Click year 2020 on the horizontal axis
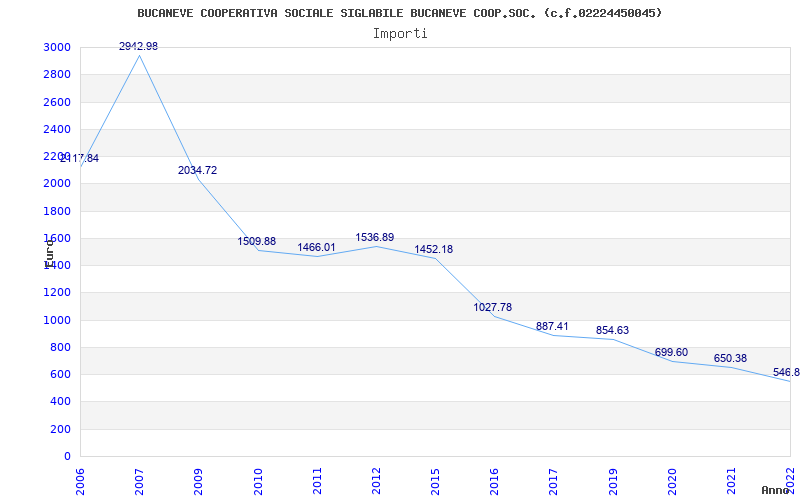This screenshot has width=800, height=500. 672,479
